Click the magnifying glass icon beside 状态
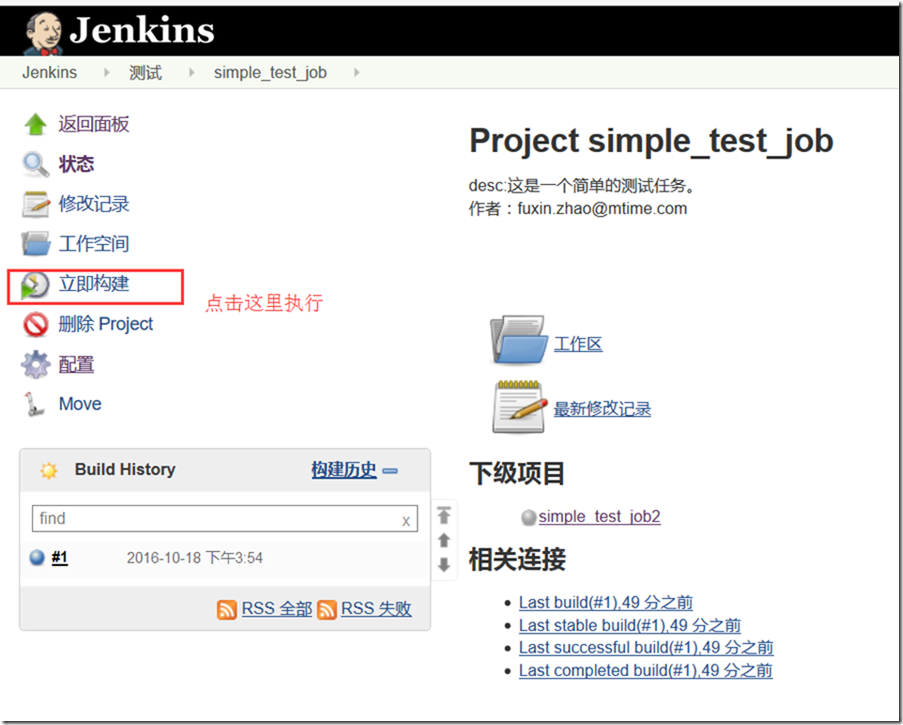903x725 pixels. click(36, 164)
